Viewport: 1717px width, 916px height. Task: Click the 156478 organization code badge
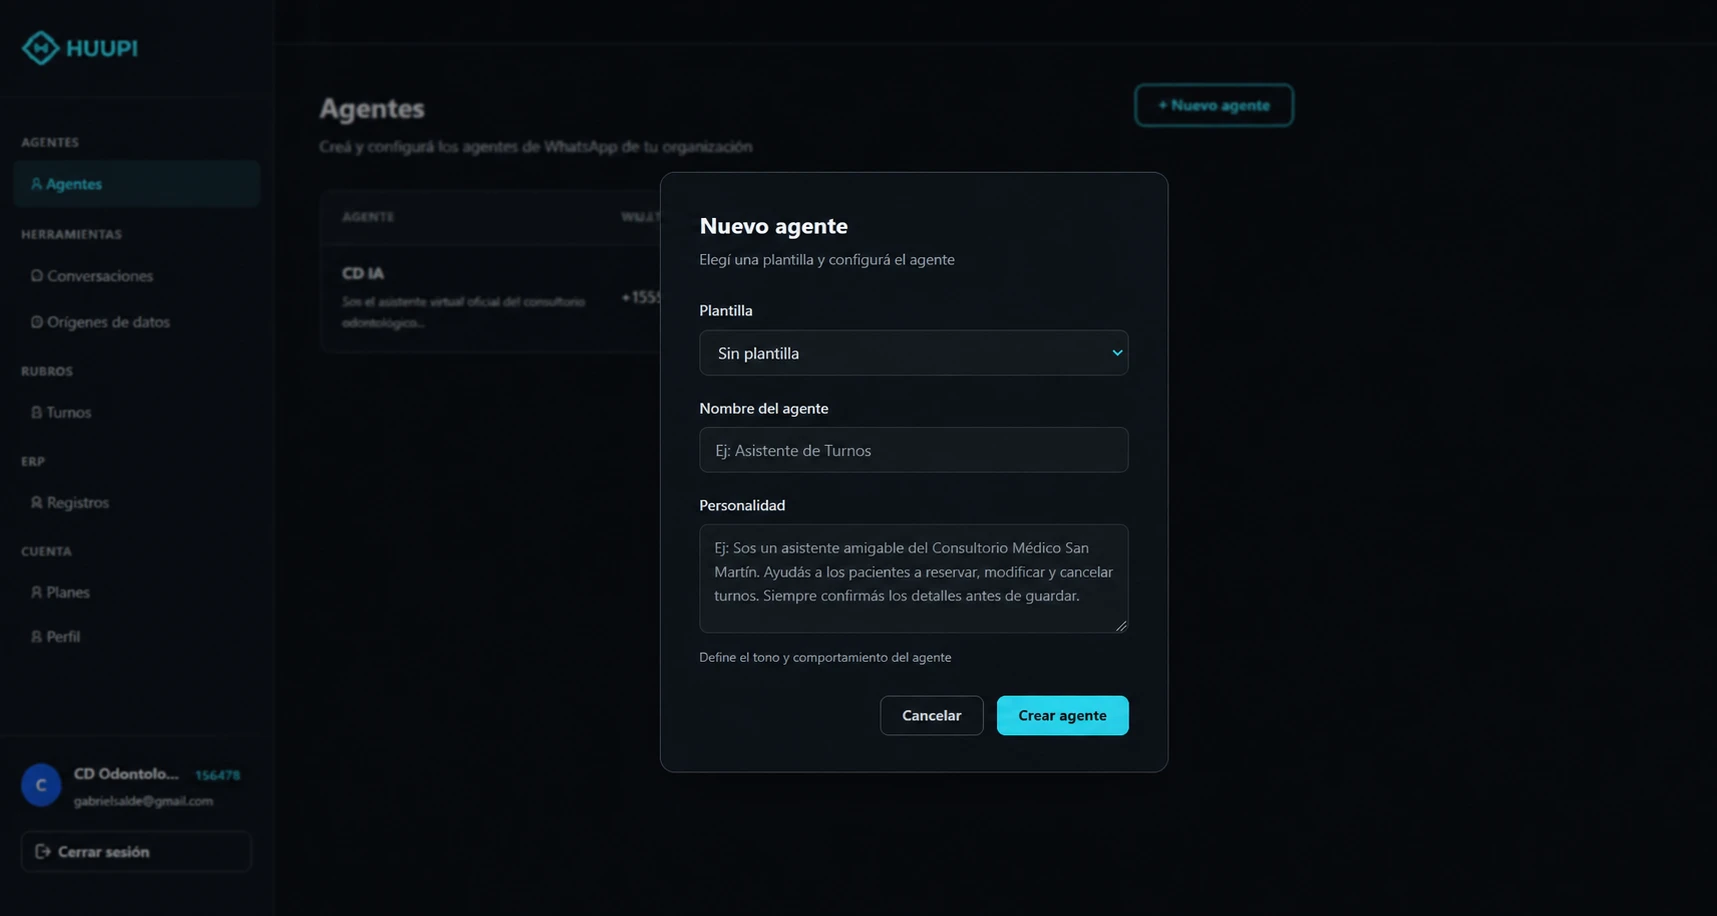click(x=217, y=775)
